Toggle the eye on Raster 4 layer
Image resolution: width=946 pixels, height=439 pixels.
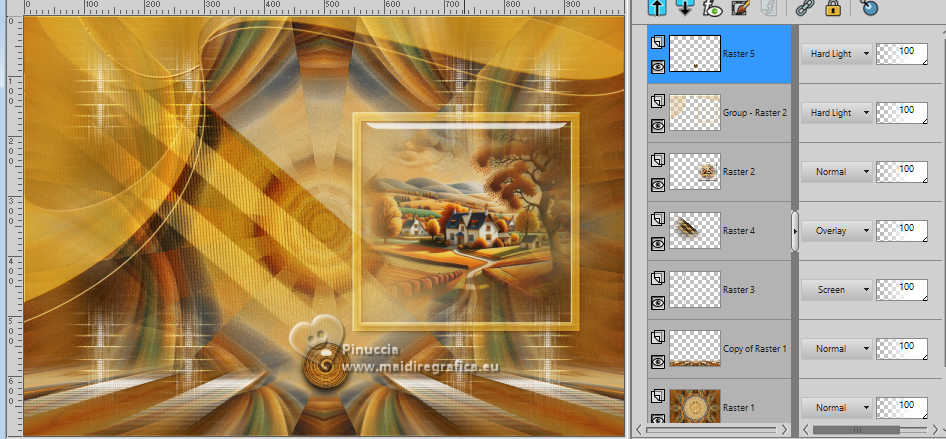(x=658, y=244)
